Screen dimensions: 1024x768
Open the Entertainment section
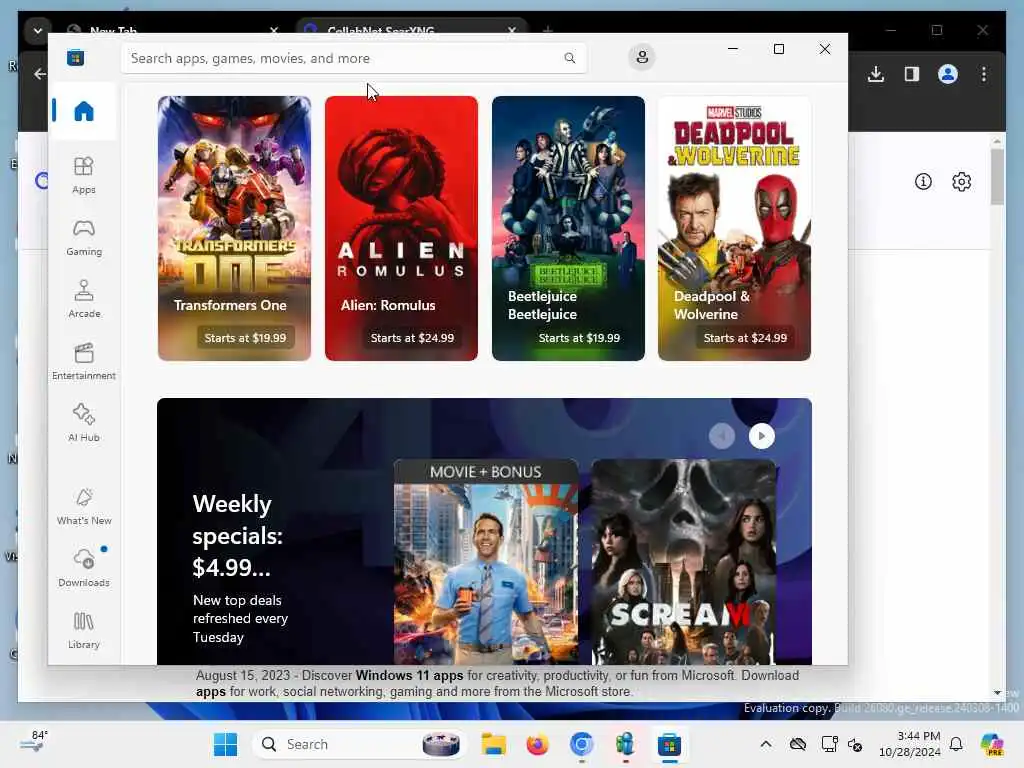tap(84, 361)
